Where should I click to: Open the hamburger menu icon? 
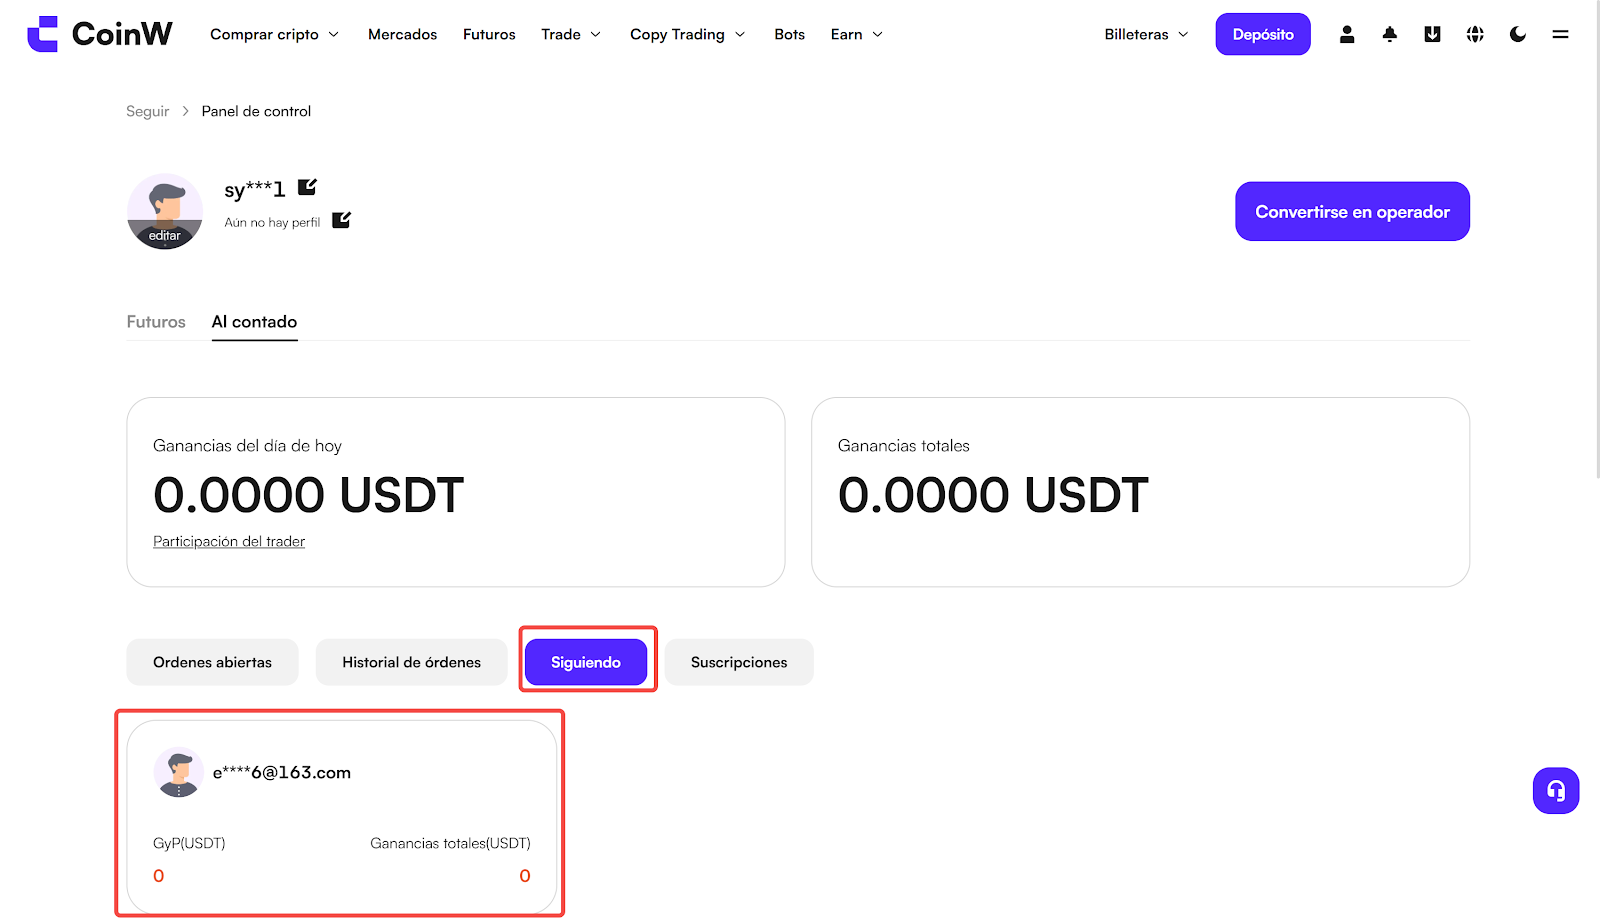[x=1560, y=34]
